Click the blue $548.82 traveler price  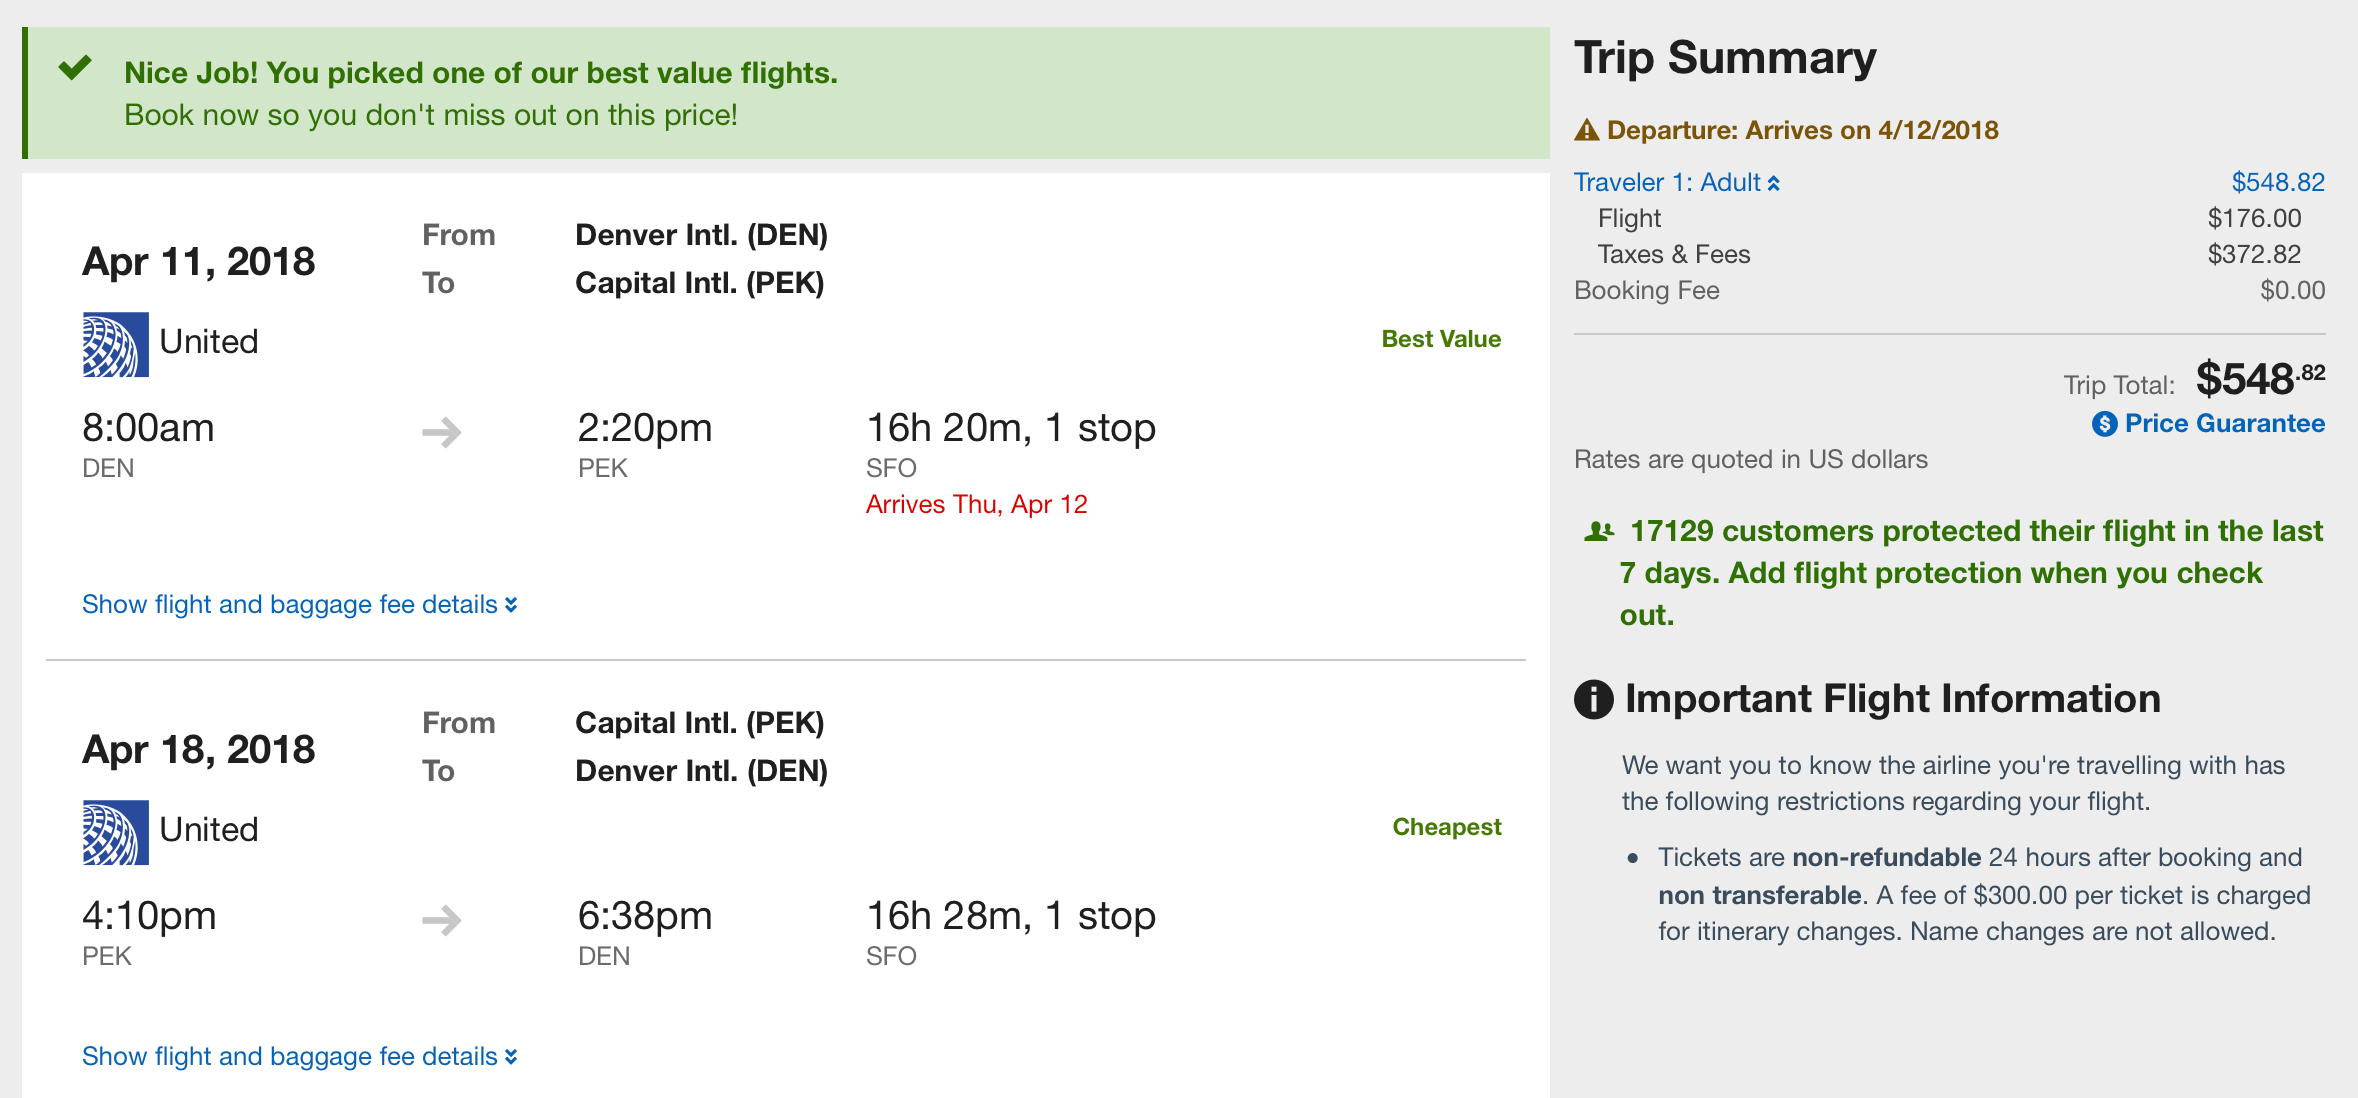[2277, 183]
